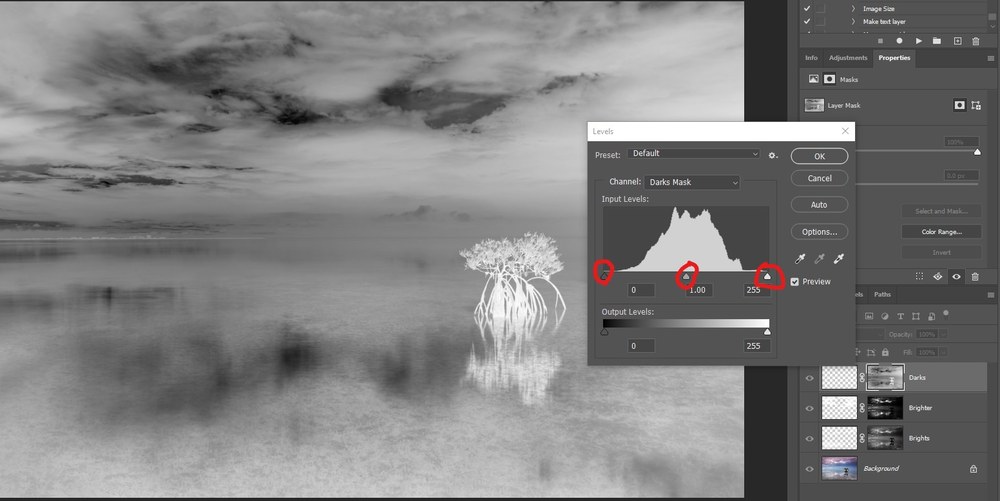This screenshot has width=1000, height=501.
Task: Click the prevent artboard auto-nesting lock icon
Action: coord(873,352)
